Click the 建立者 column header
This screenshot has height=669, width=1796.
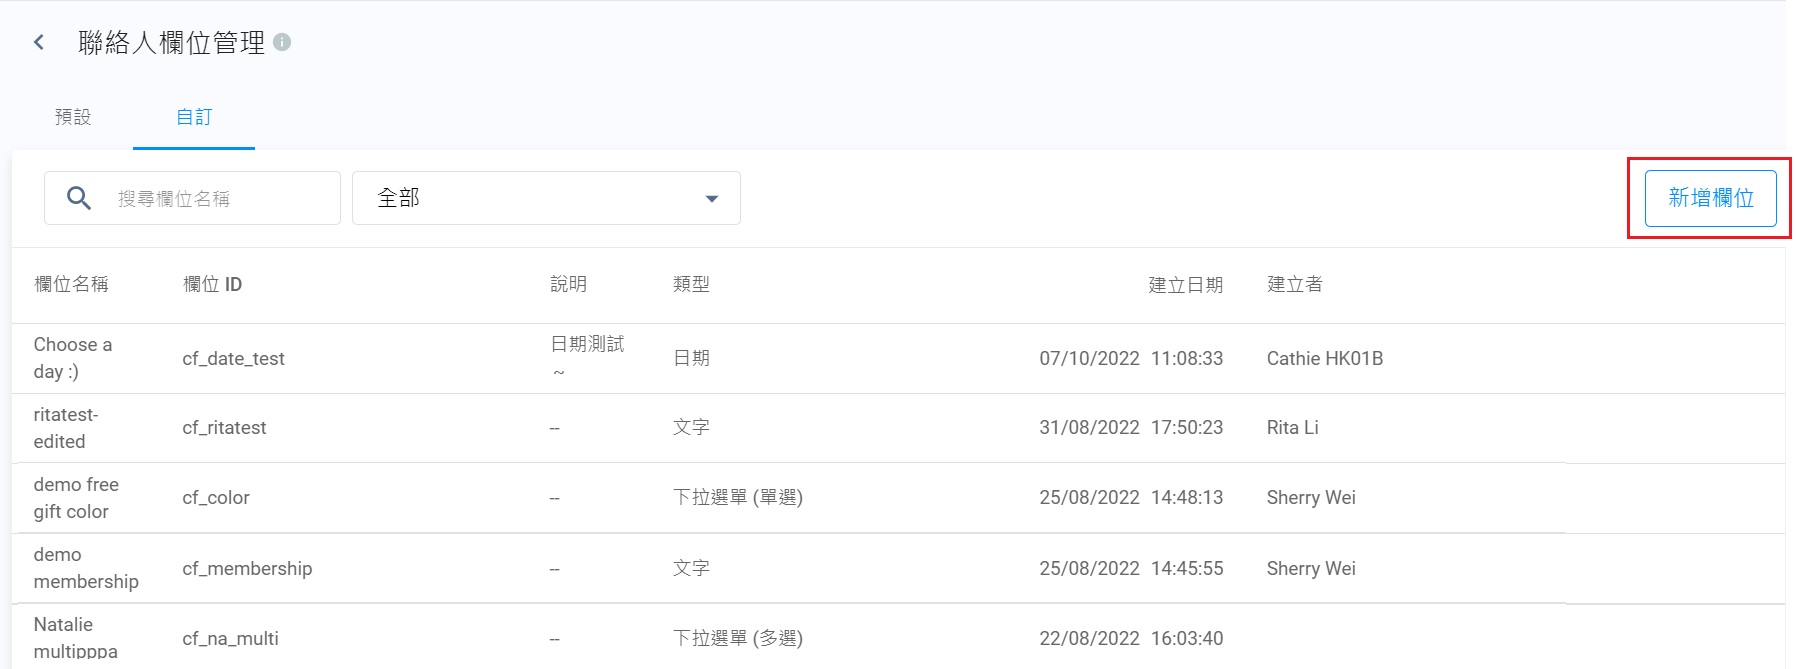[1294, 285]
